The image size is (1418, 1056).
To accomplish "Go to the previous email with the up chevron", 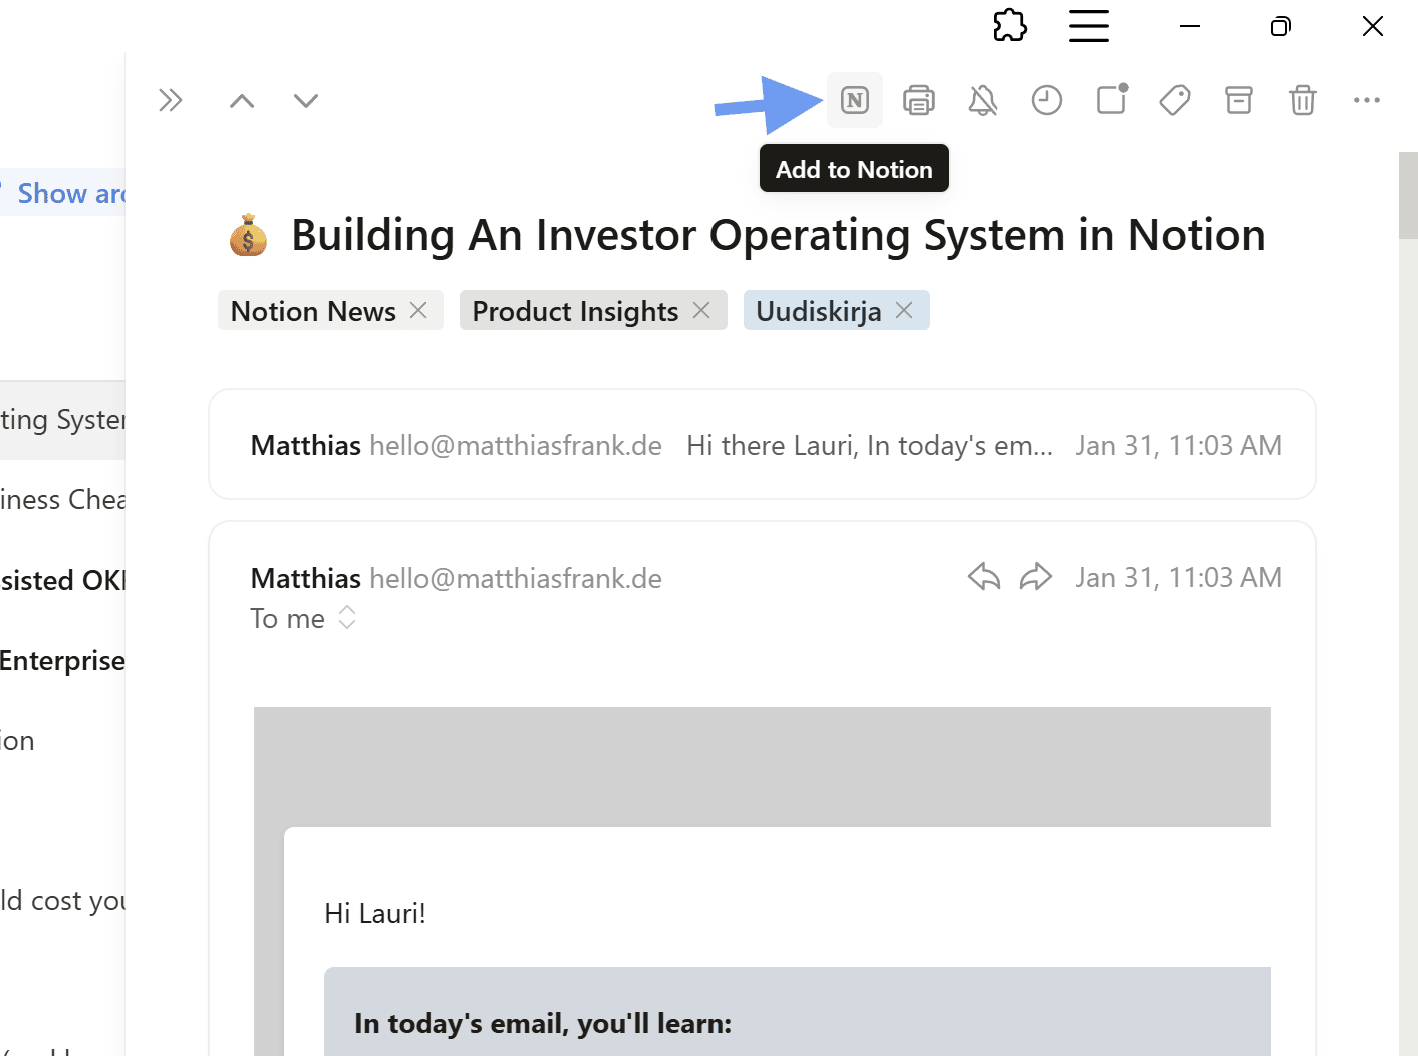I will (242, 100).
